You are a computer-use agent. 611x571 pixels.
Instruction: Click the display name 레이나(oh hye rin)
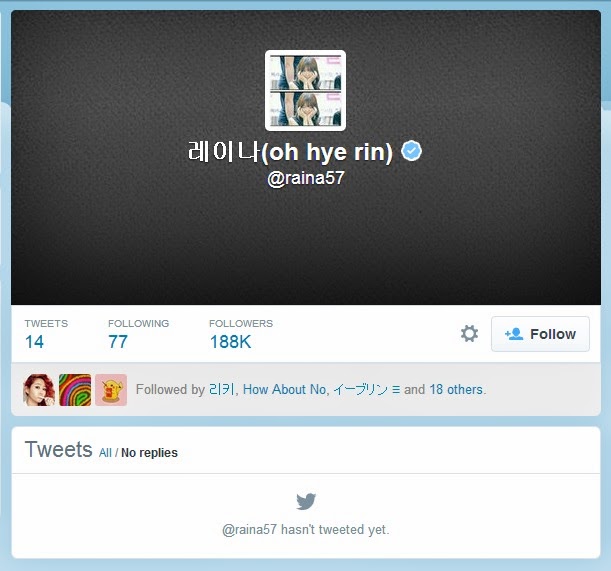point(290,152)
